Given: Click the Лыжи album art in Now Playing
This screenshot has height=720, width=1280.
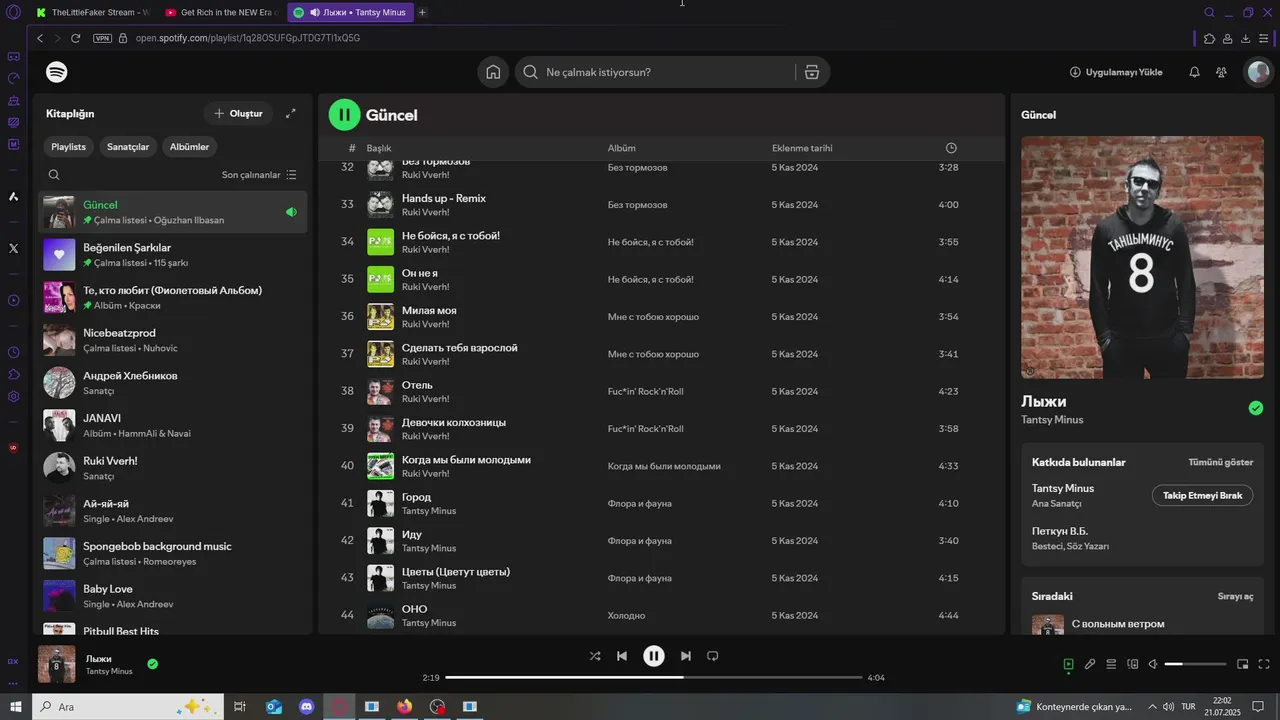Looking at the screenshot, I should pyautogui.click(x=1142, y=257).
